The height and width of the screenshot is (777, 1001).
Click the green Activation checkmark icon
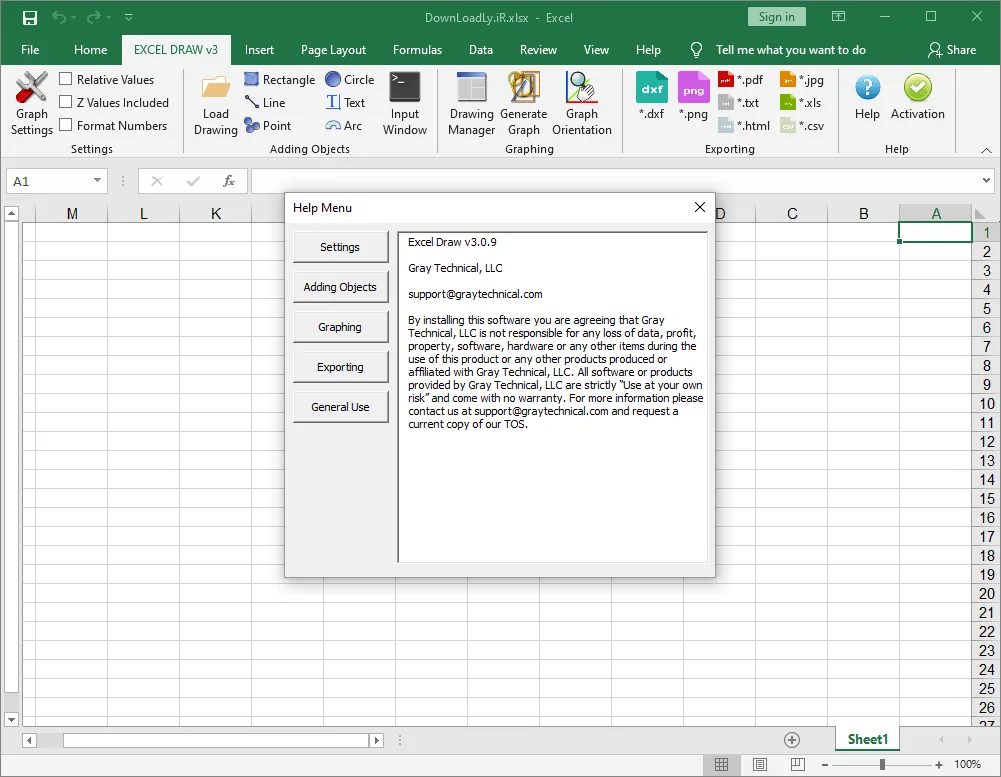point(917,87)
